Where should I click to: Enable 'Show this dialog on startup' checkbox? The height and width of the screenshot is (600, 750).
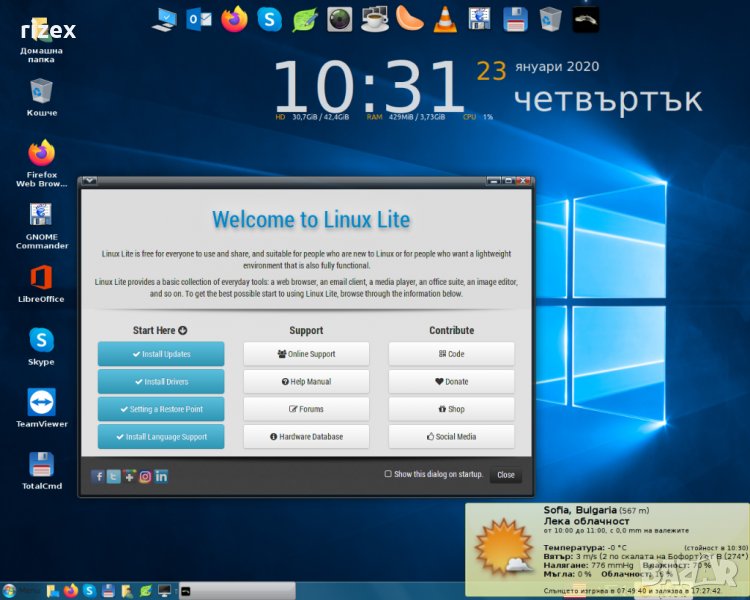pos(388,474)
